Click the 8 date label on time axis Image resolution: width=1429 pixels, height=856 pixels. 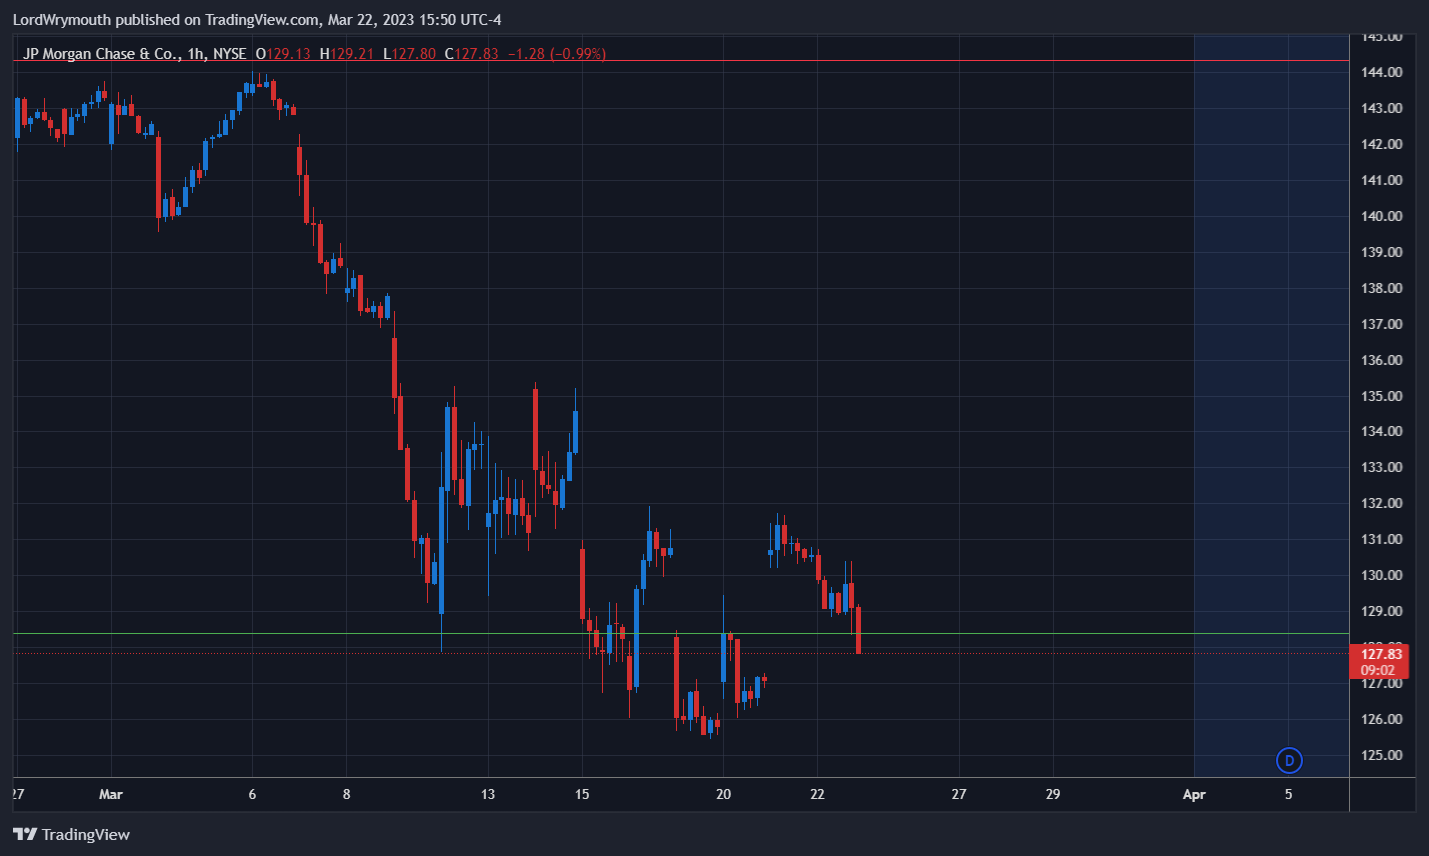pyautogui.click(x=347, y=794)
